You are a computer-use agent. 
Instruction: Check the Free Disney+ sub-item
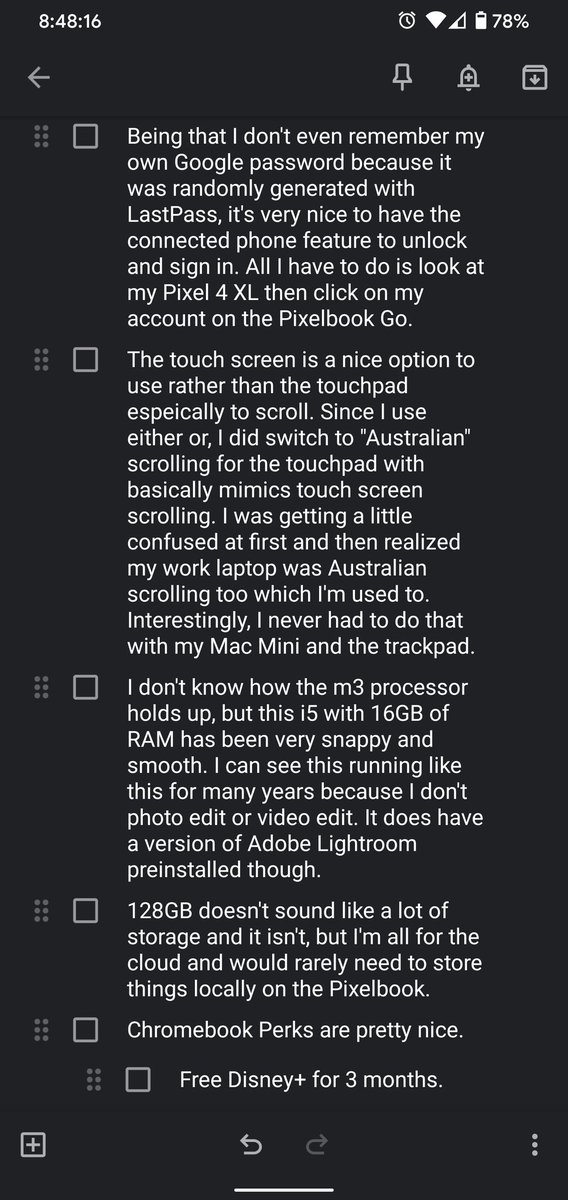click(x=138, y=1080)
